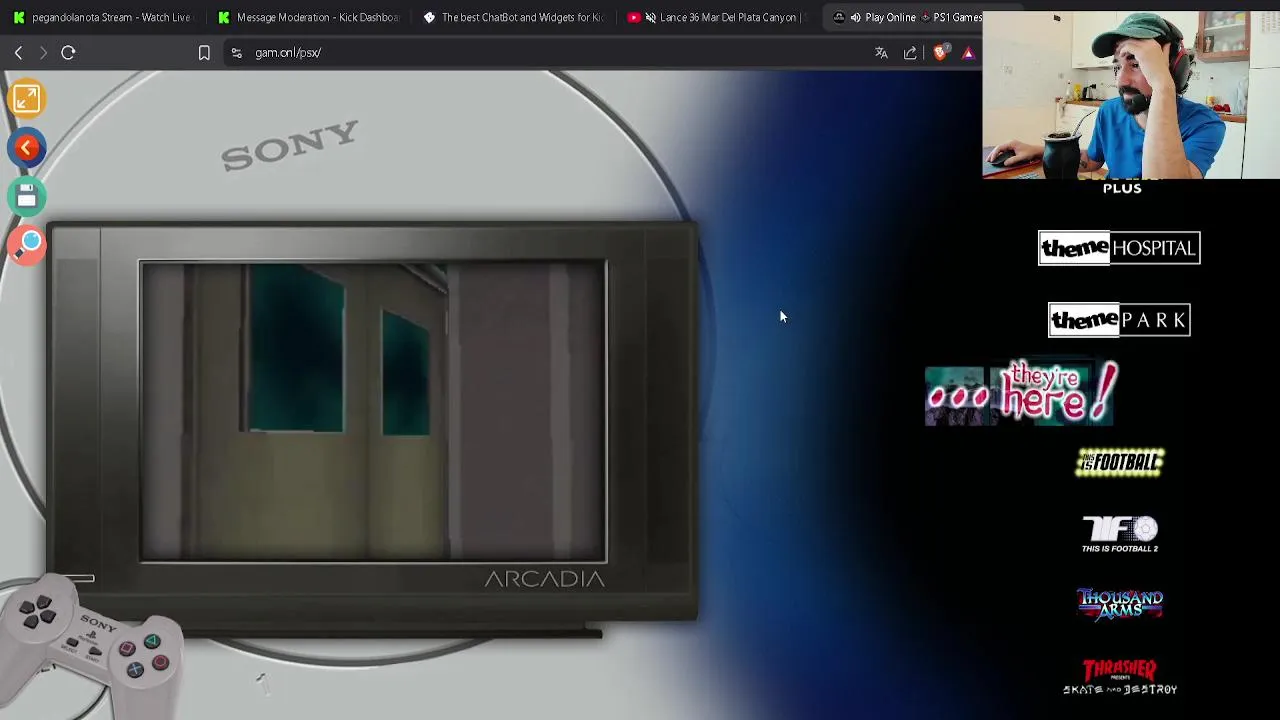Image resolution: width=1280 pixels, height=720 pixels.
Task: Open the Thousand Arms game
Action: point(1120,604)
